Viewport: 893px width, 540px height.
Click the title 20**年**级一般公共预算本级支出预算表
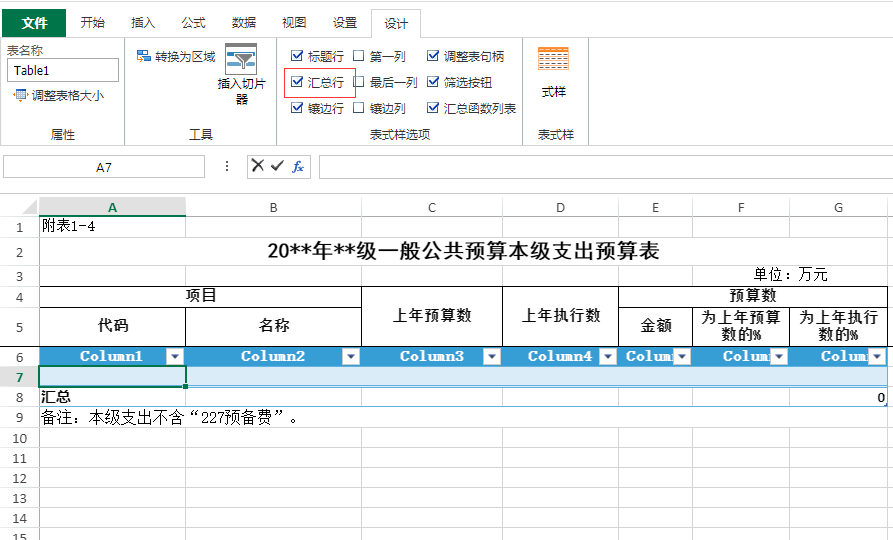click(x=463, y=251)
